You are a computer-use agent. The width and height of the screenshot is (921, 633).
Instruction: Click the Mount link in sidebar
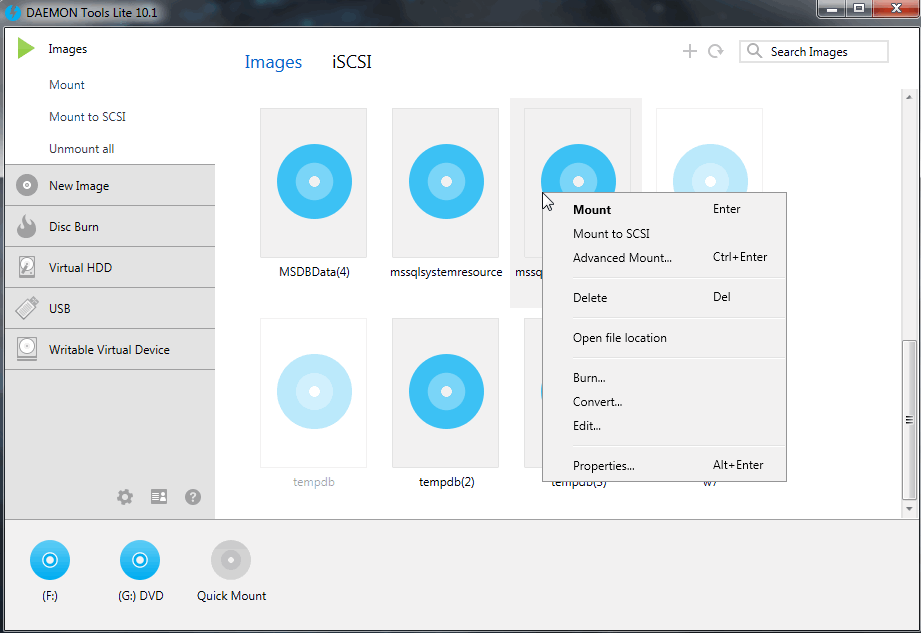(x=67, y=85)
